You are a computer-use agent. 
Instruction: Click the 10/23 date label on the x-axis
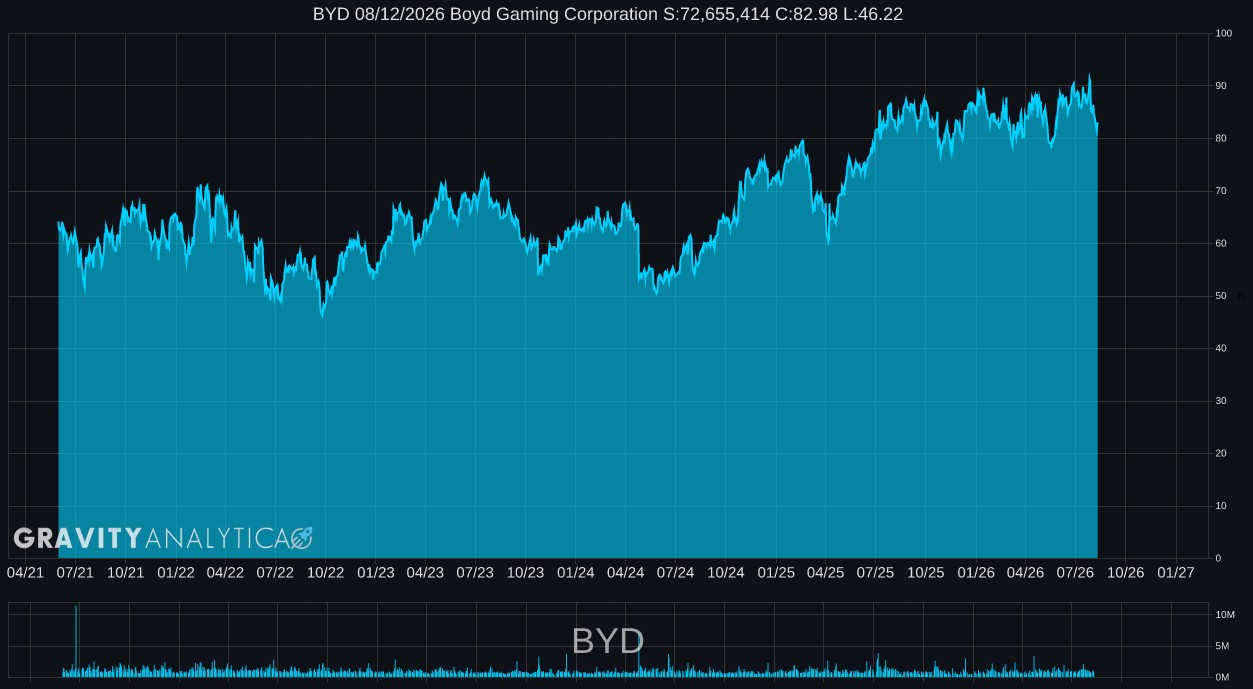[x=525, y=573]
